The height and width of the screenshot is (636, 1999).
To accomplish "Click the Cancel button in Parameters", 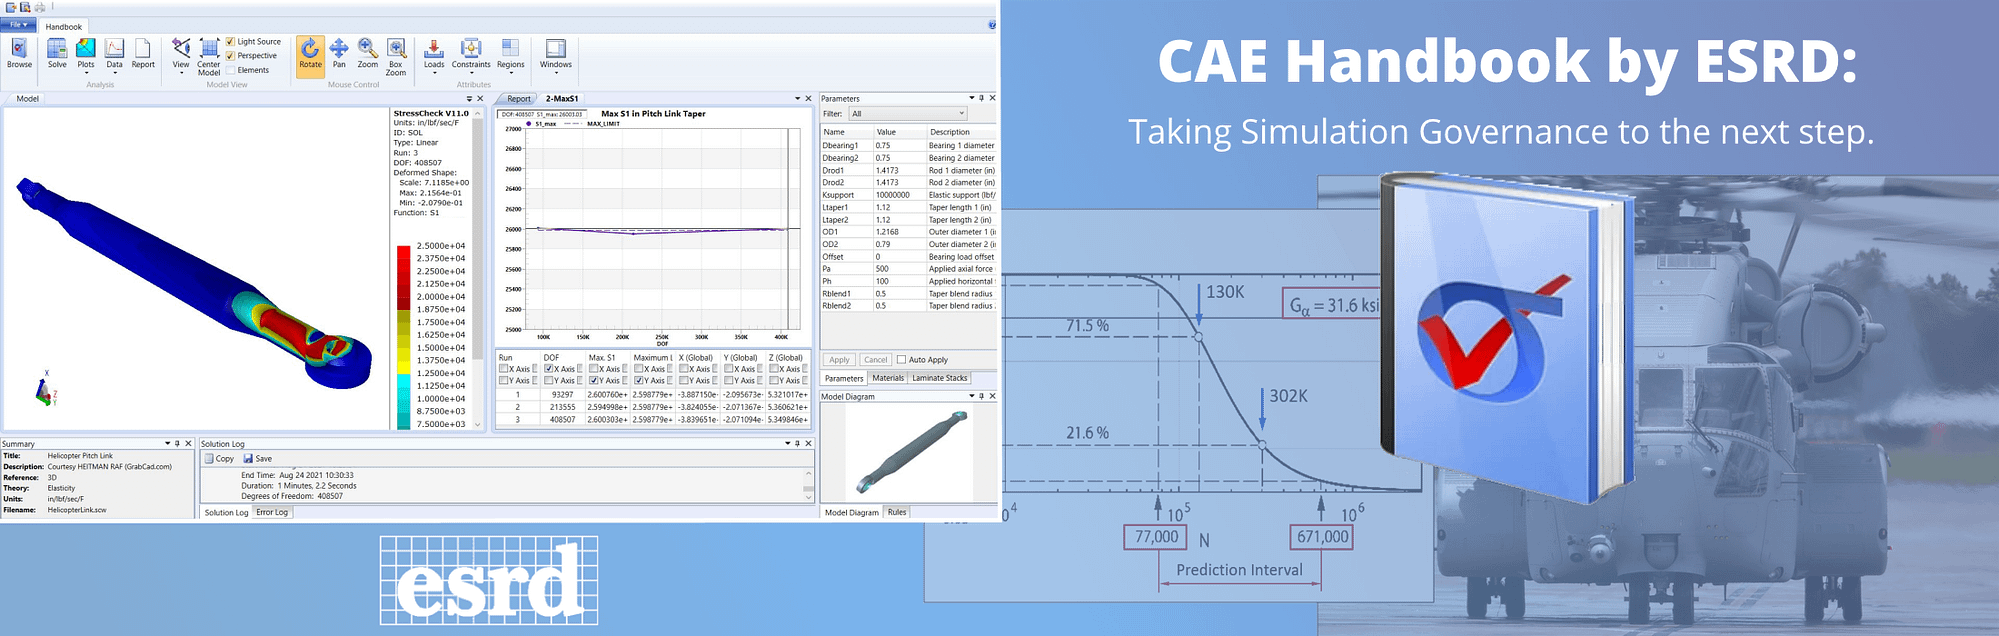I will tap(875, 360).
